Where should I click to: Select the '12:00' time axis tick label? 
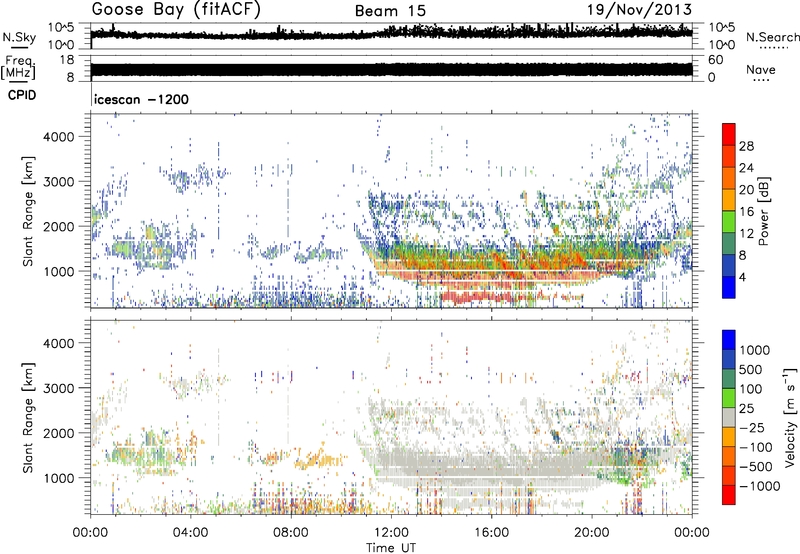(391, 533)
